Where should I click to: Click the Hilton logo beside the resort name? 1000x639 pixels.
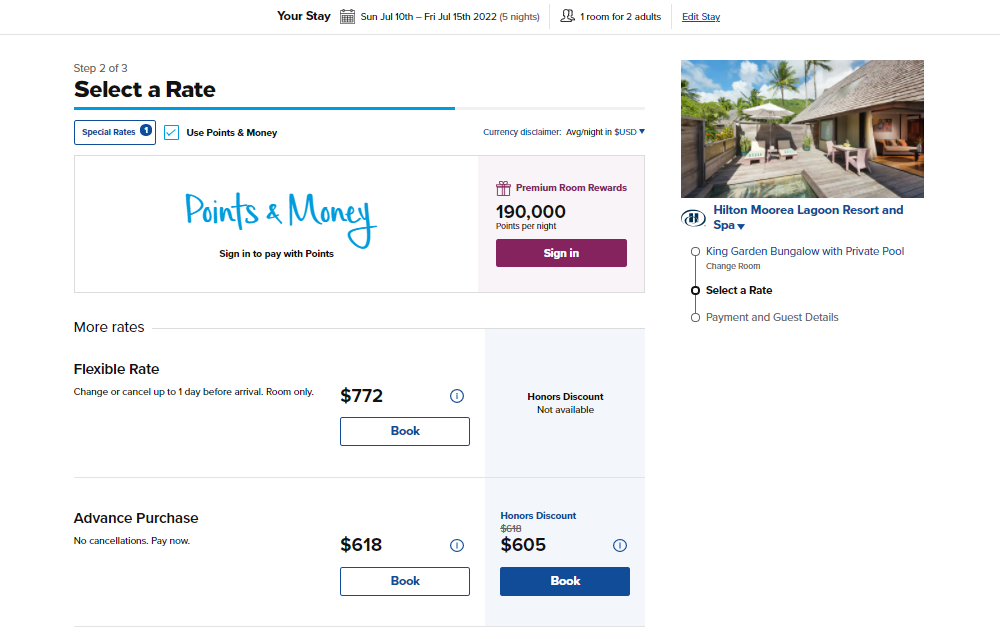[693, 218]
